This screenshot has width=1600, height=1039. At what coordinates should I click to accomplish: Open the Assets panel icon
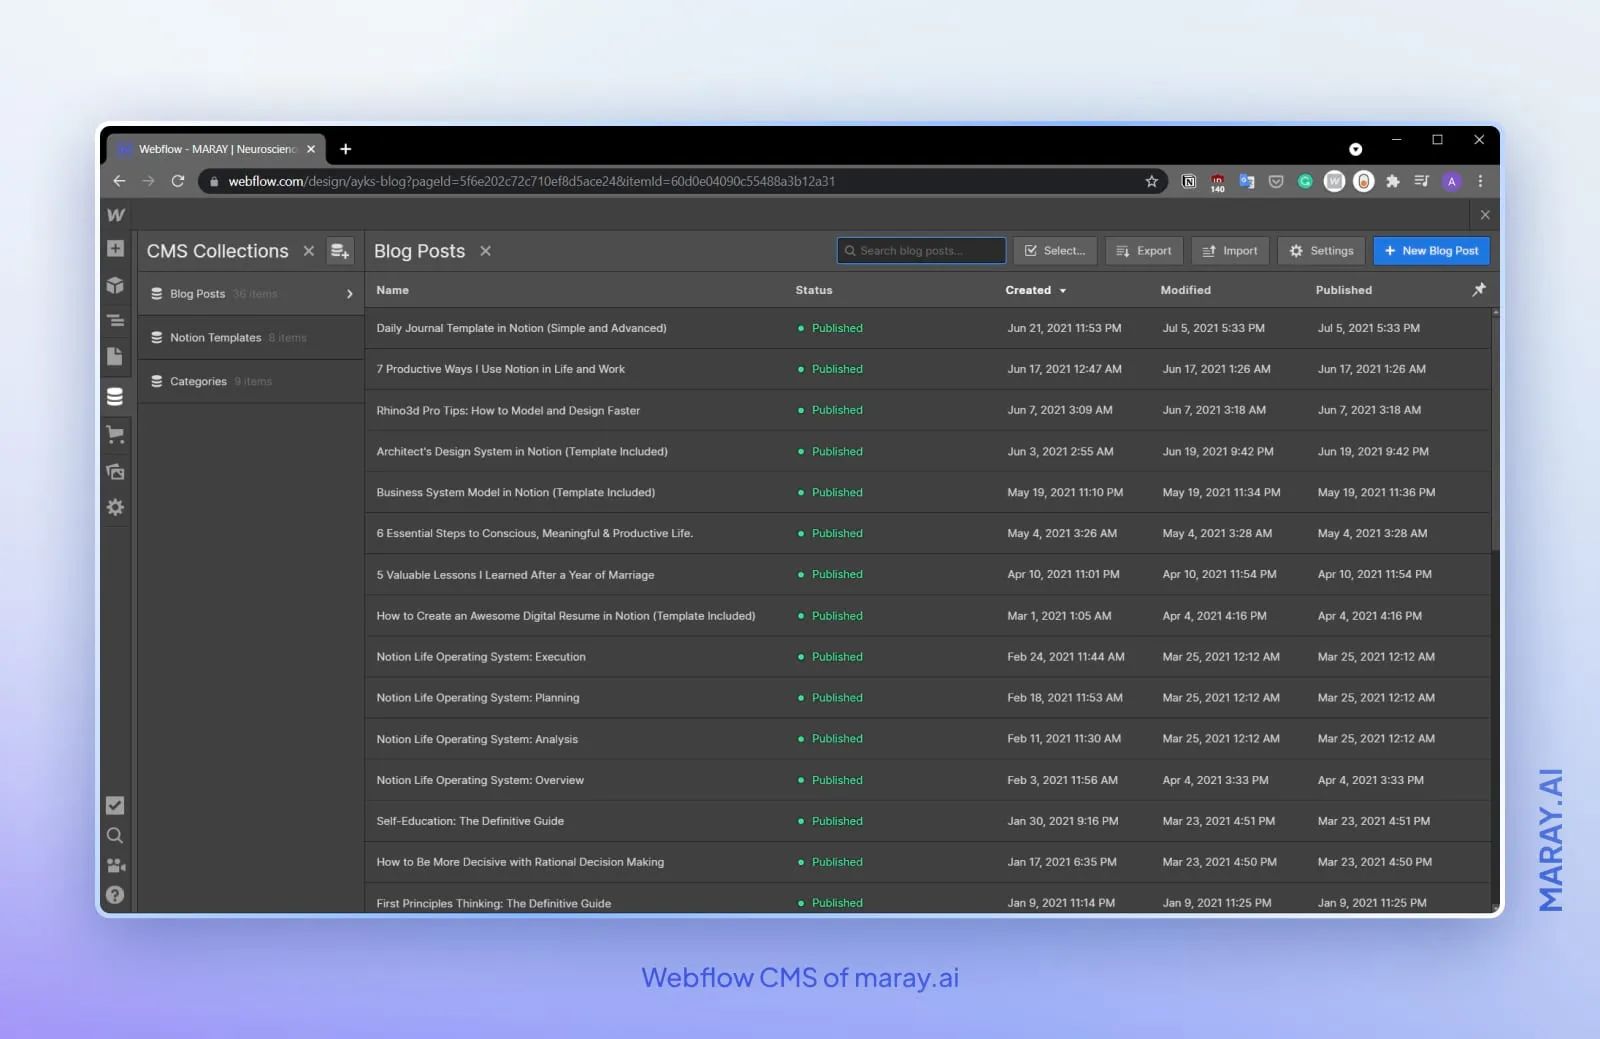115,471
